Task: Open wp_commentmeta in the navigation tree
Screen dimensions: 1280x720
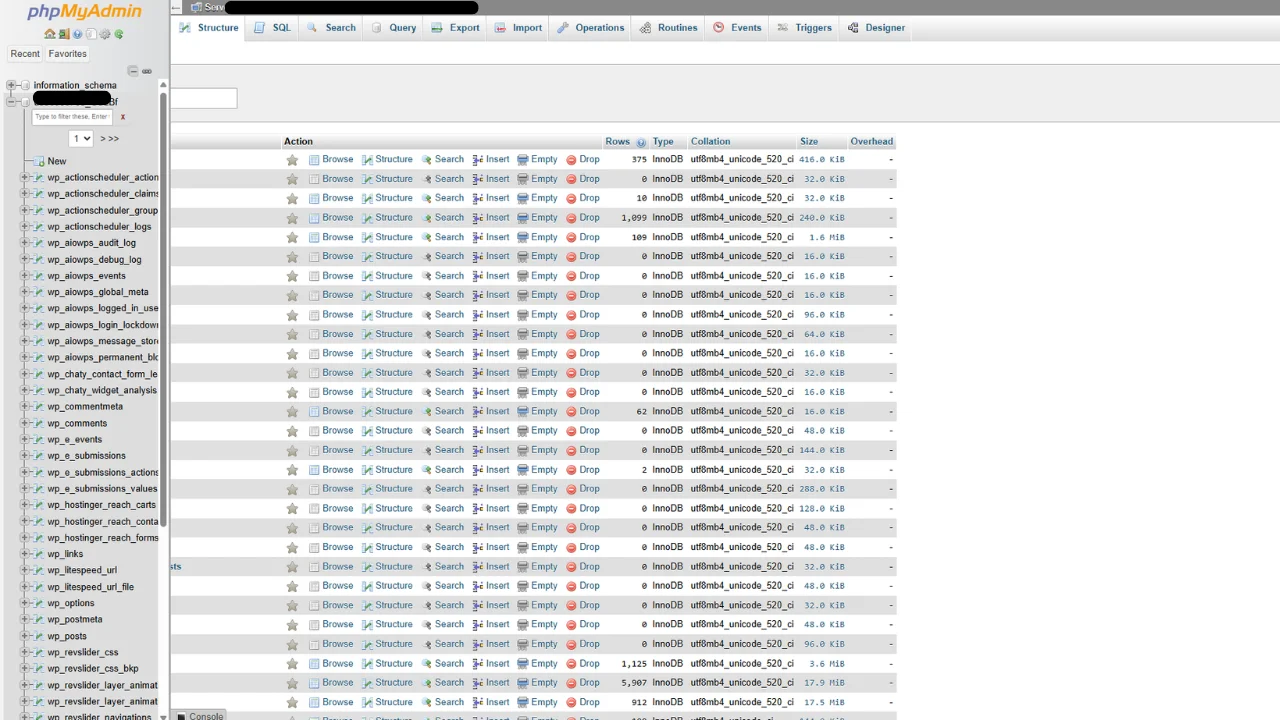Action: pos(85,407)
